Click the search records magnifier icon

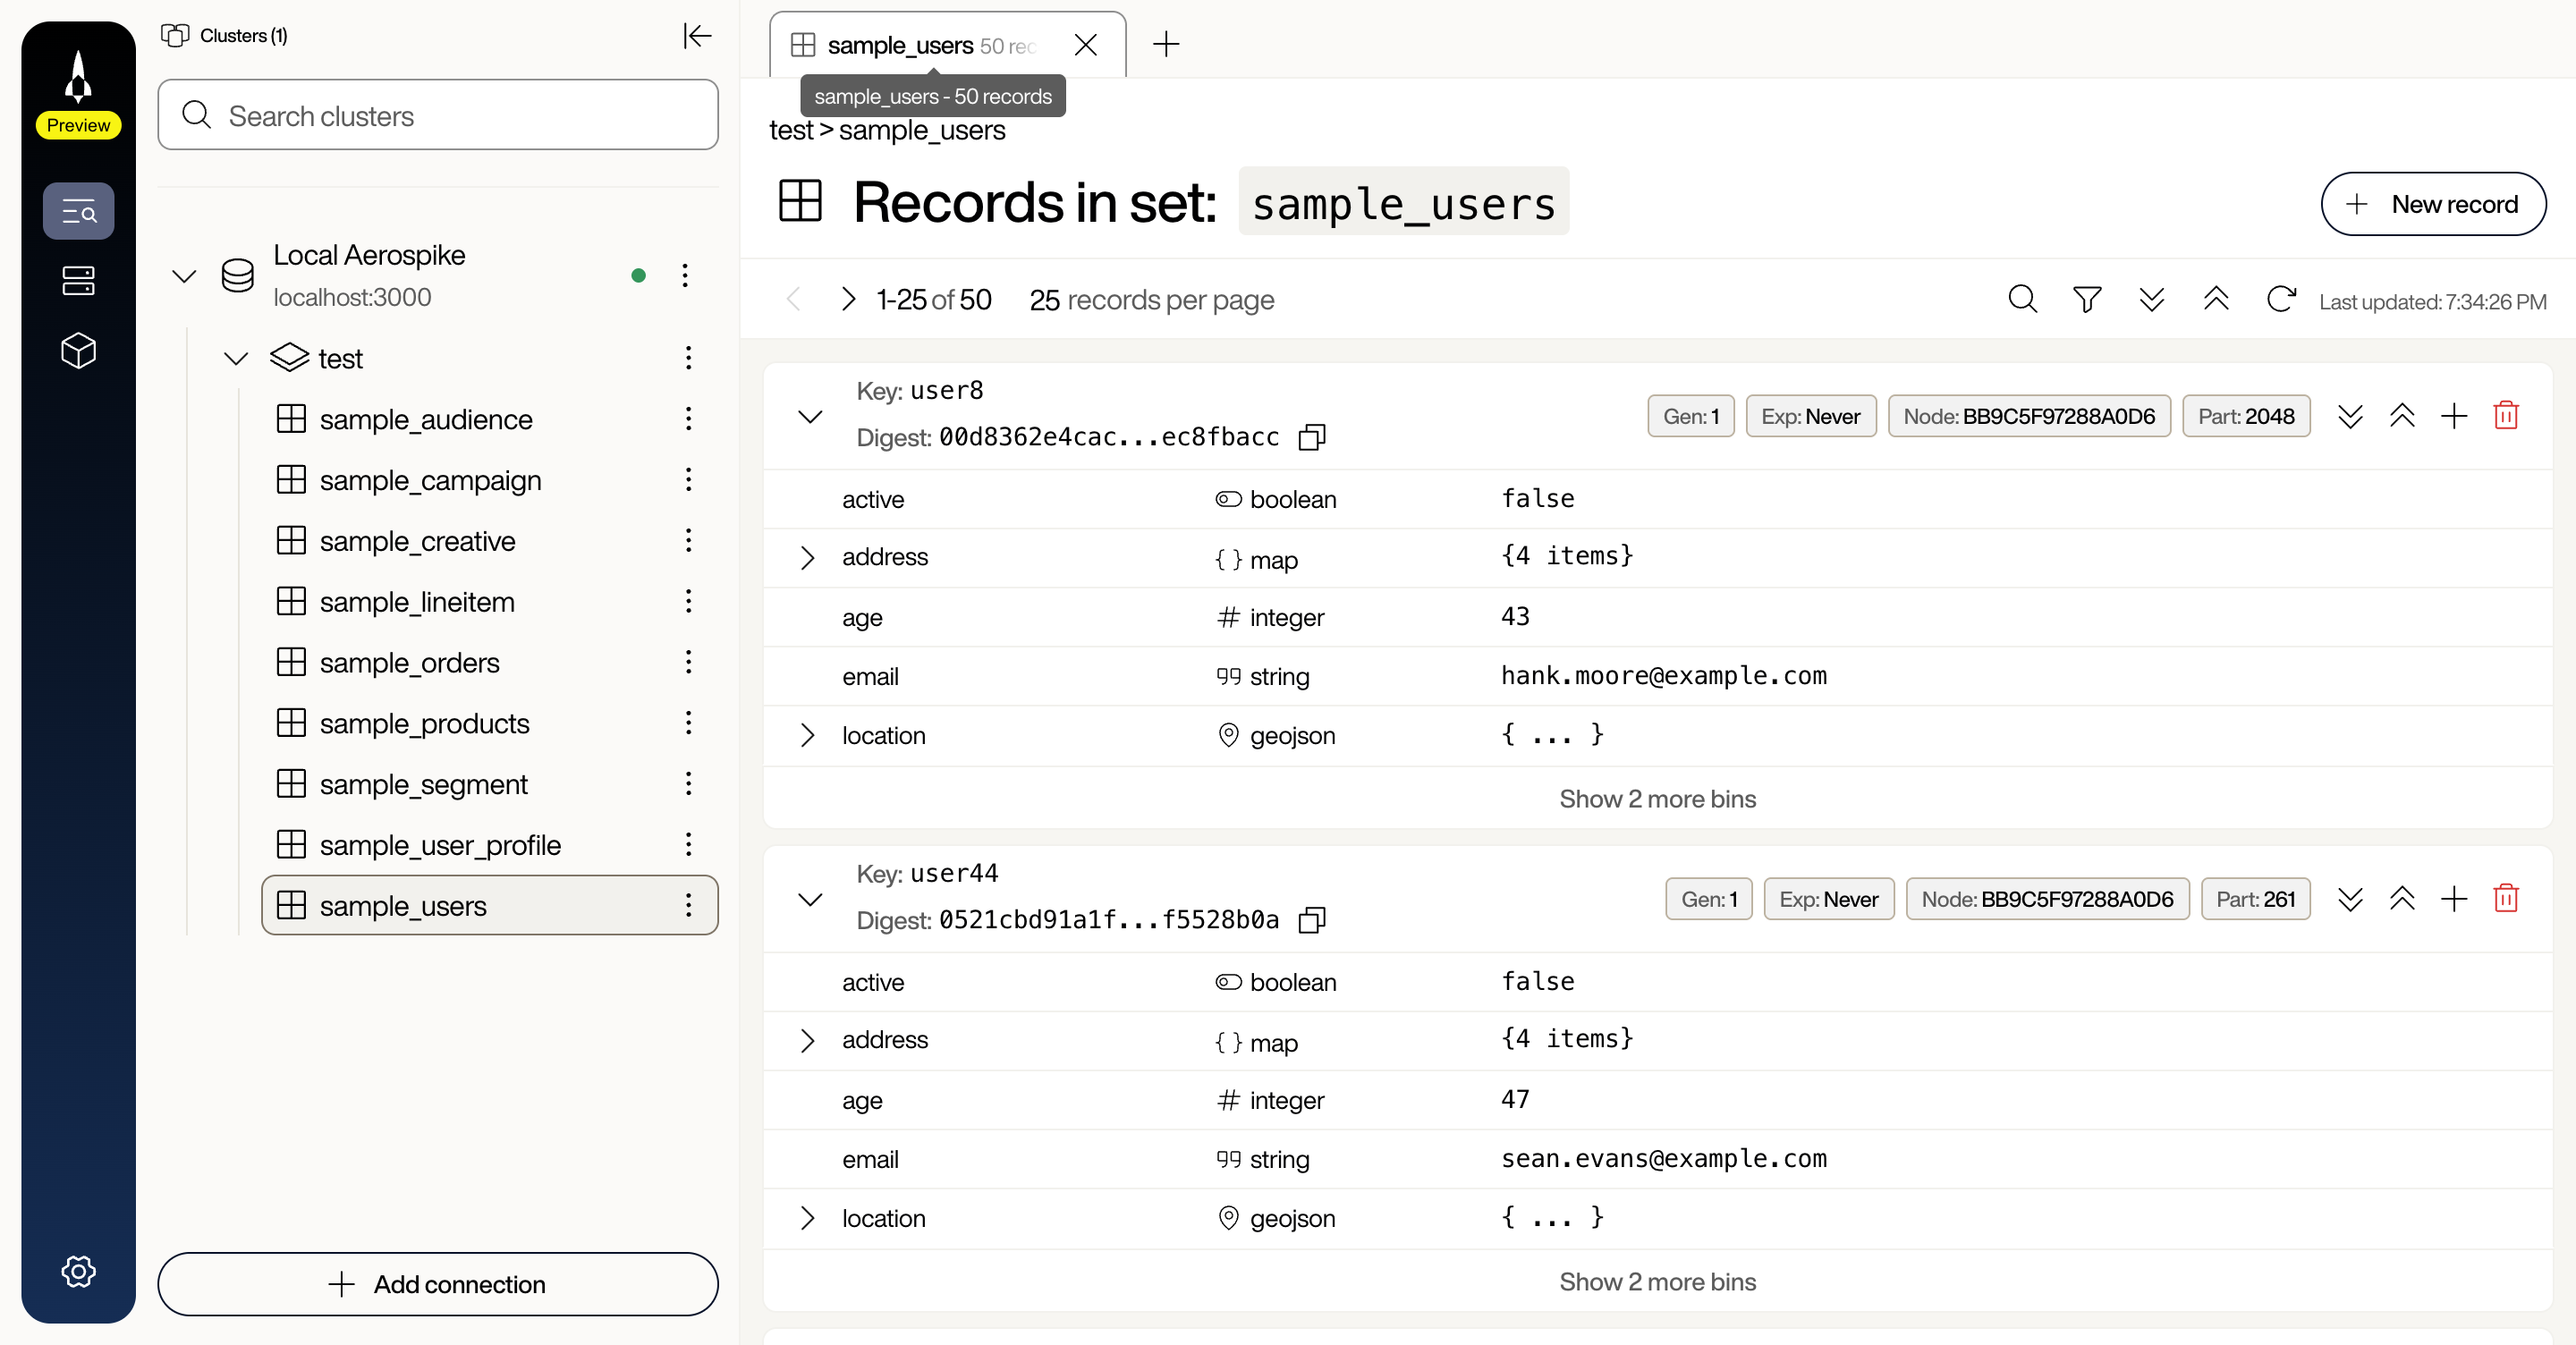pos(2022,299)
